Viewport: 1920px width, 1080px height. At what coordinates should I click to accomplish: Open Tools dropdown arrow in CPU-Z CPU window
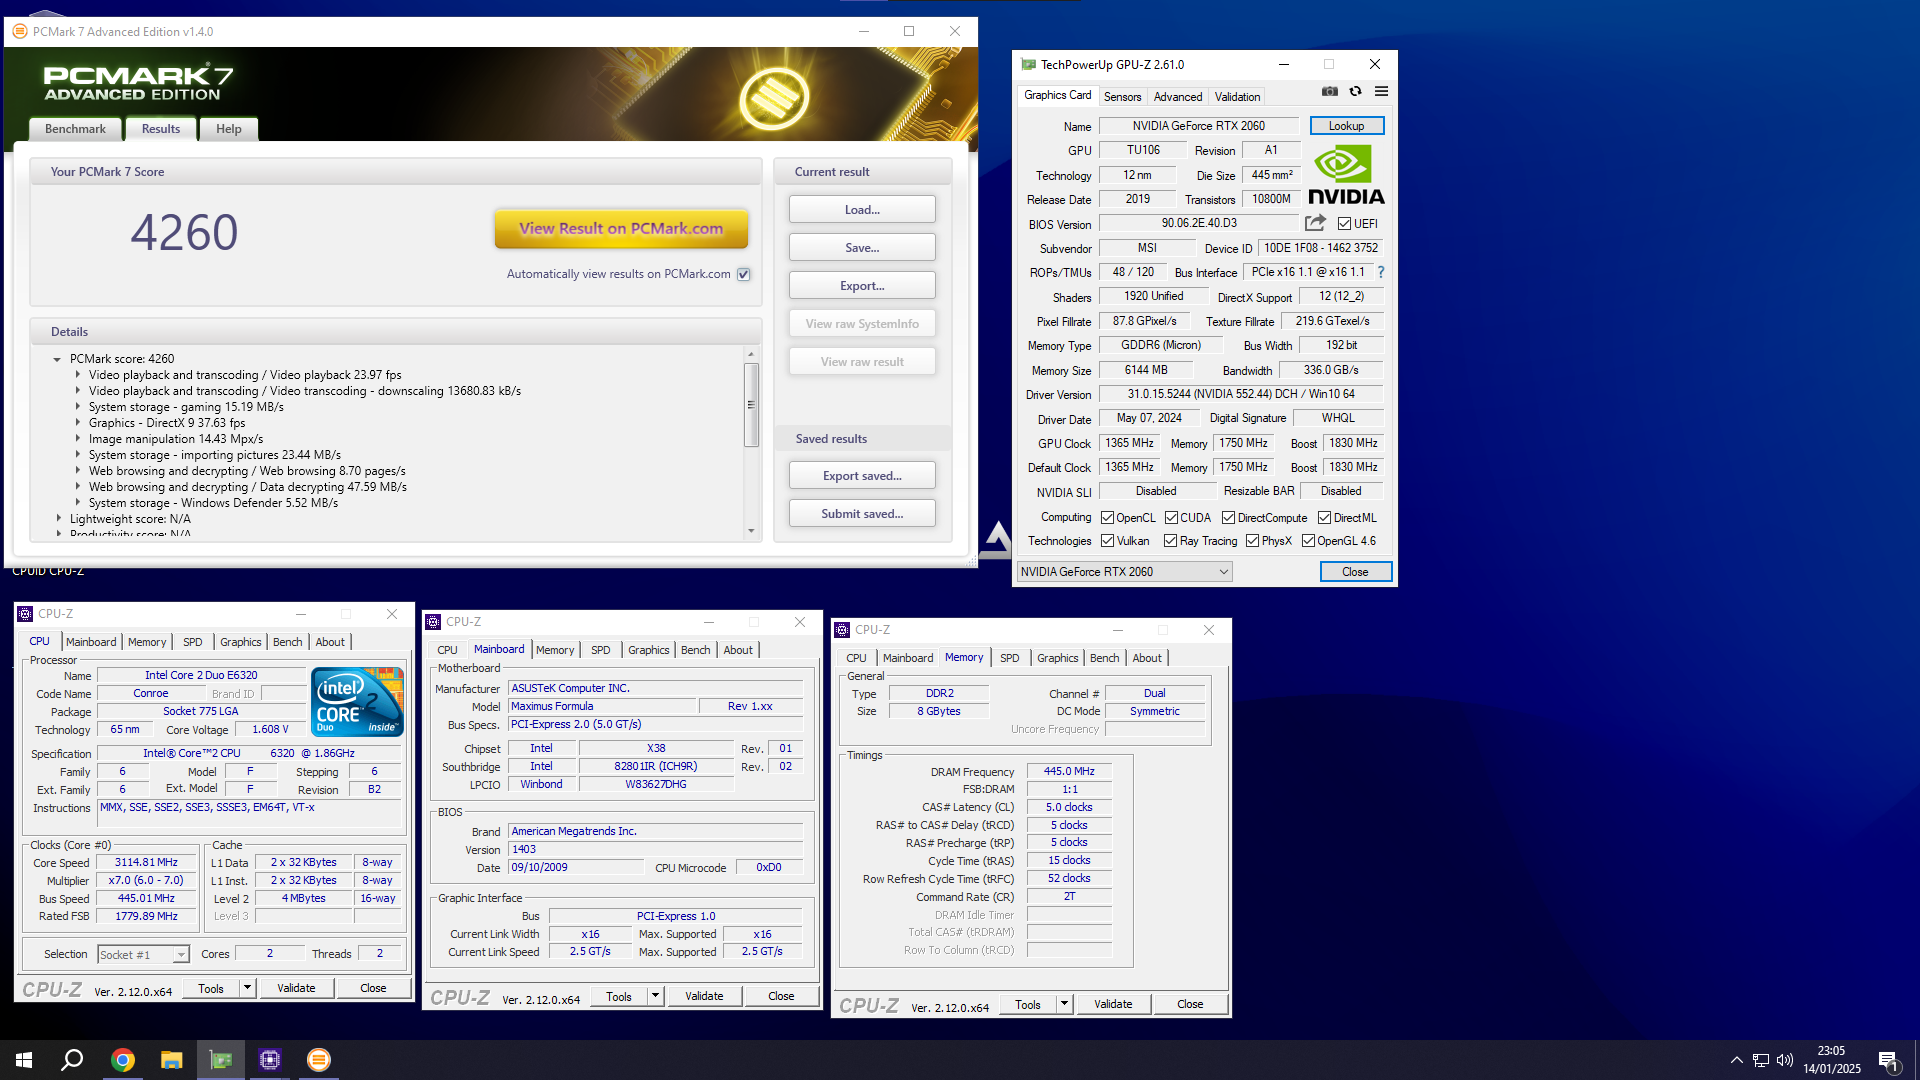tap(247, 988)
